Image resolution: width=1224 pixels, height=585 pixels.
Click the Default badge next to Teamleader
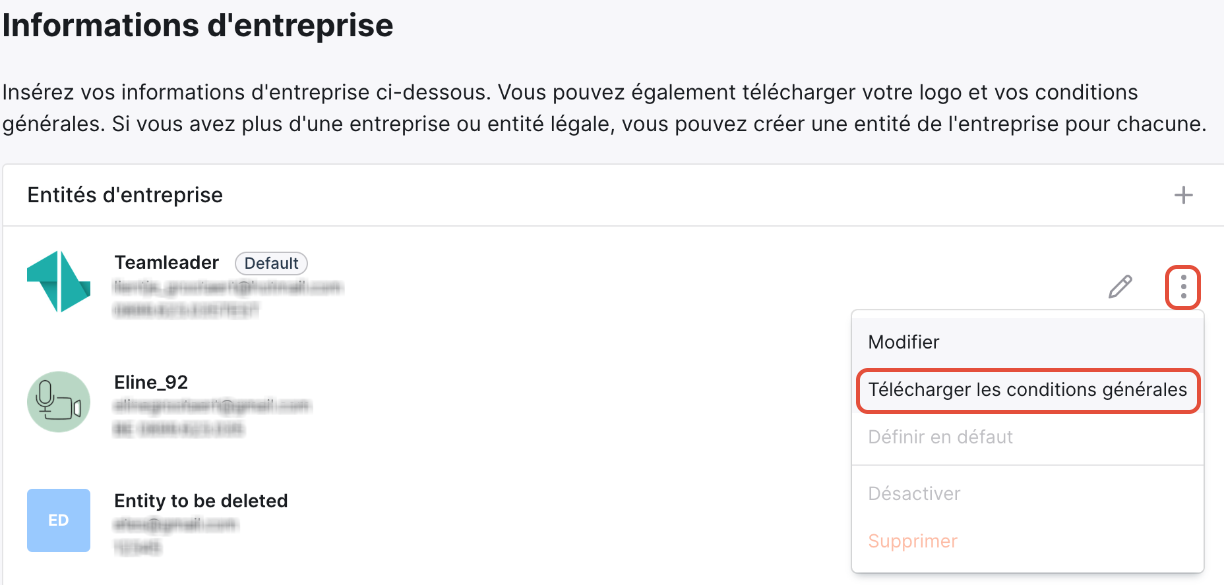[x=271, y=263]
